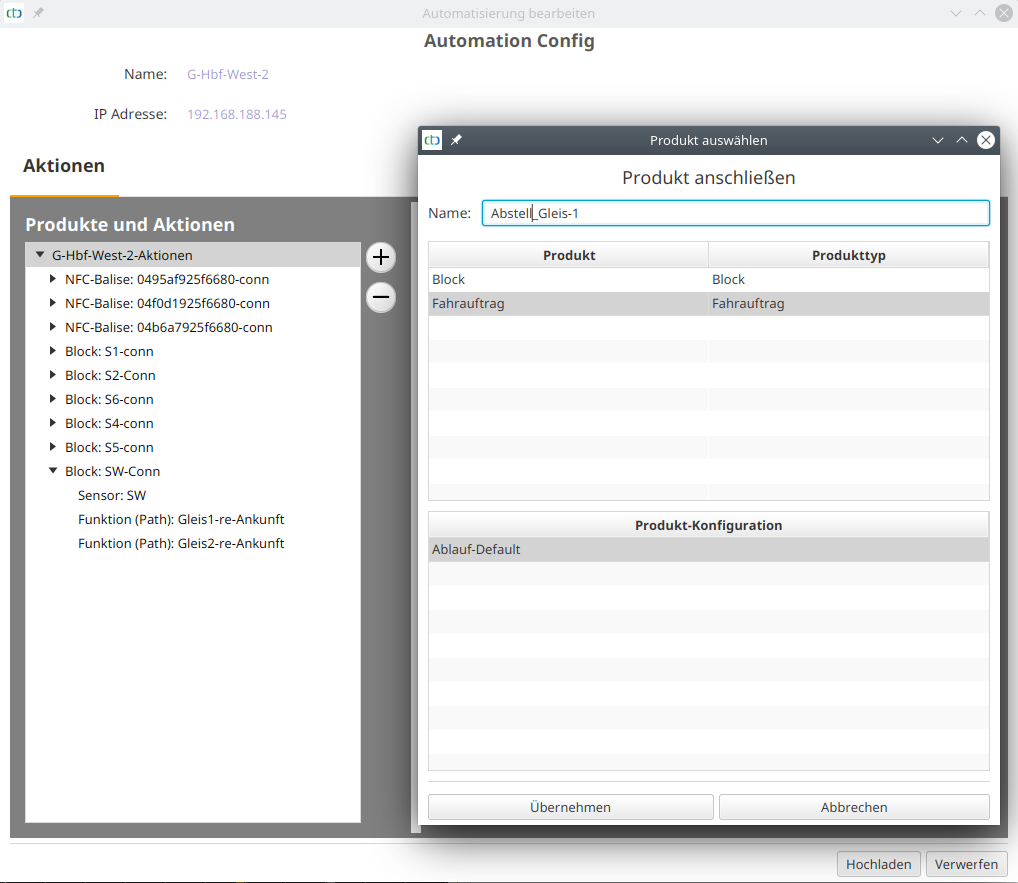
Task: Click the cb application icon on the dialog titlebar
Action: 431,140
